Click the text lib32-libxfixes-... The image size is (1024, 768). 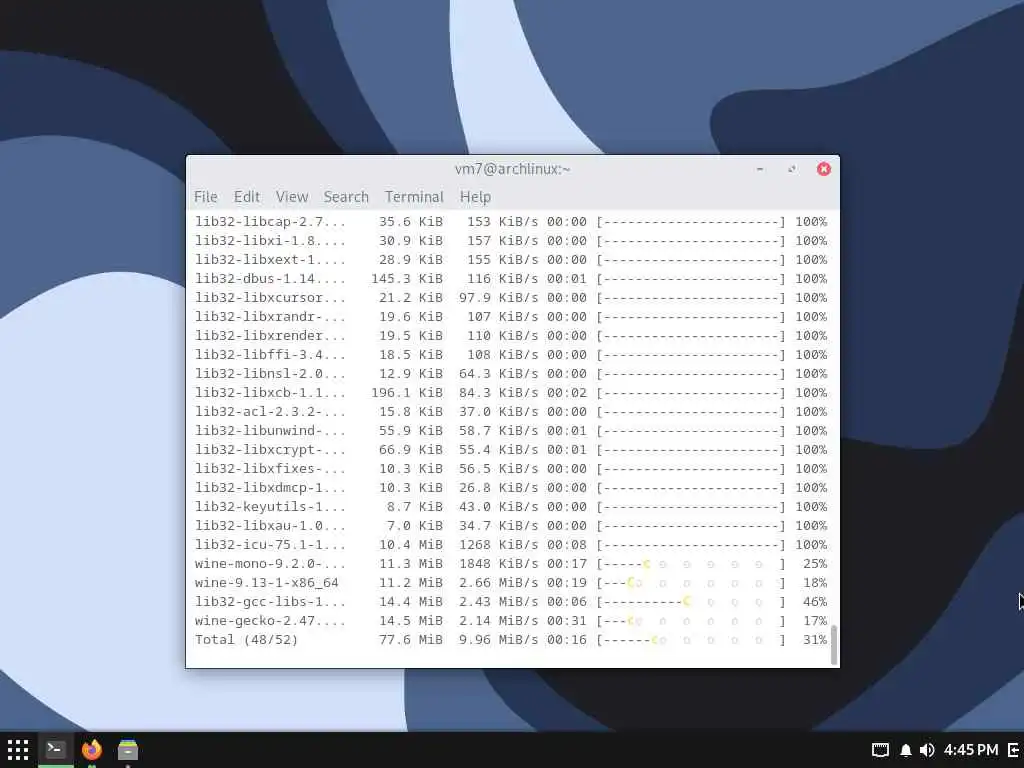click(258, 468)
